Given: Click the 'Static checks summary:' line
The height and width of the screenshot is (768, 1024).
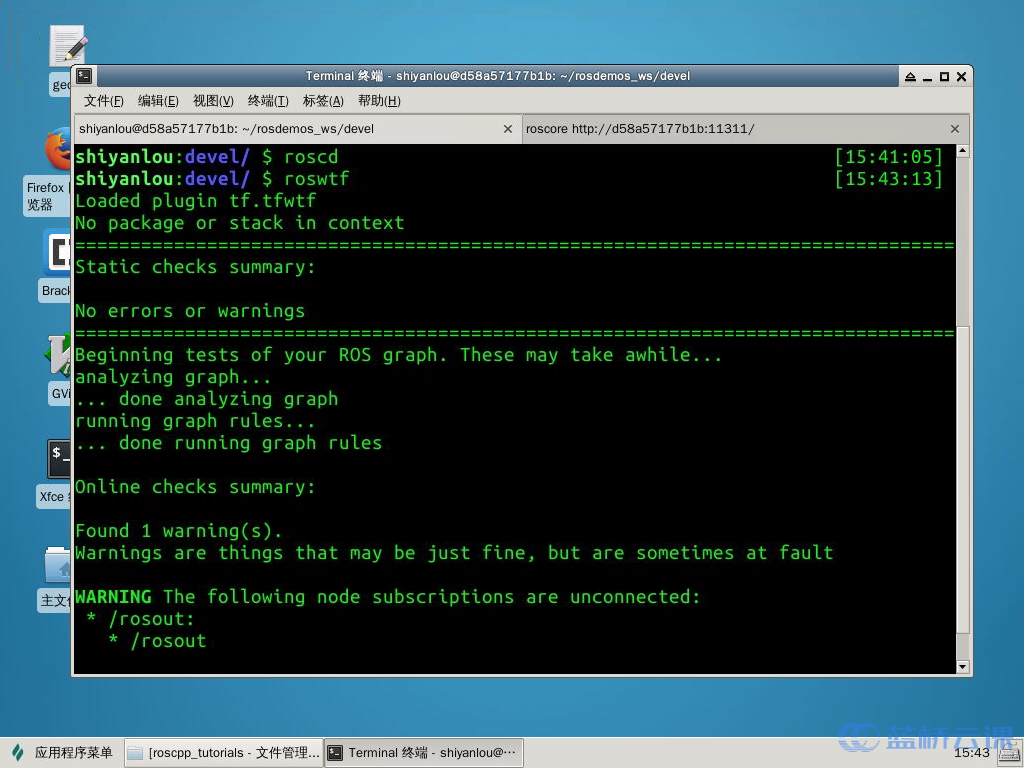Looking at the screenshot, I should (195, 267).
